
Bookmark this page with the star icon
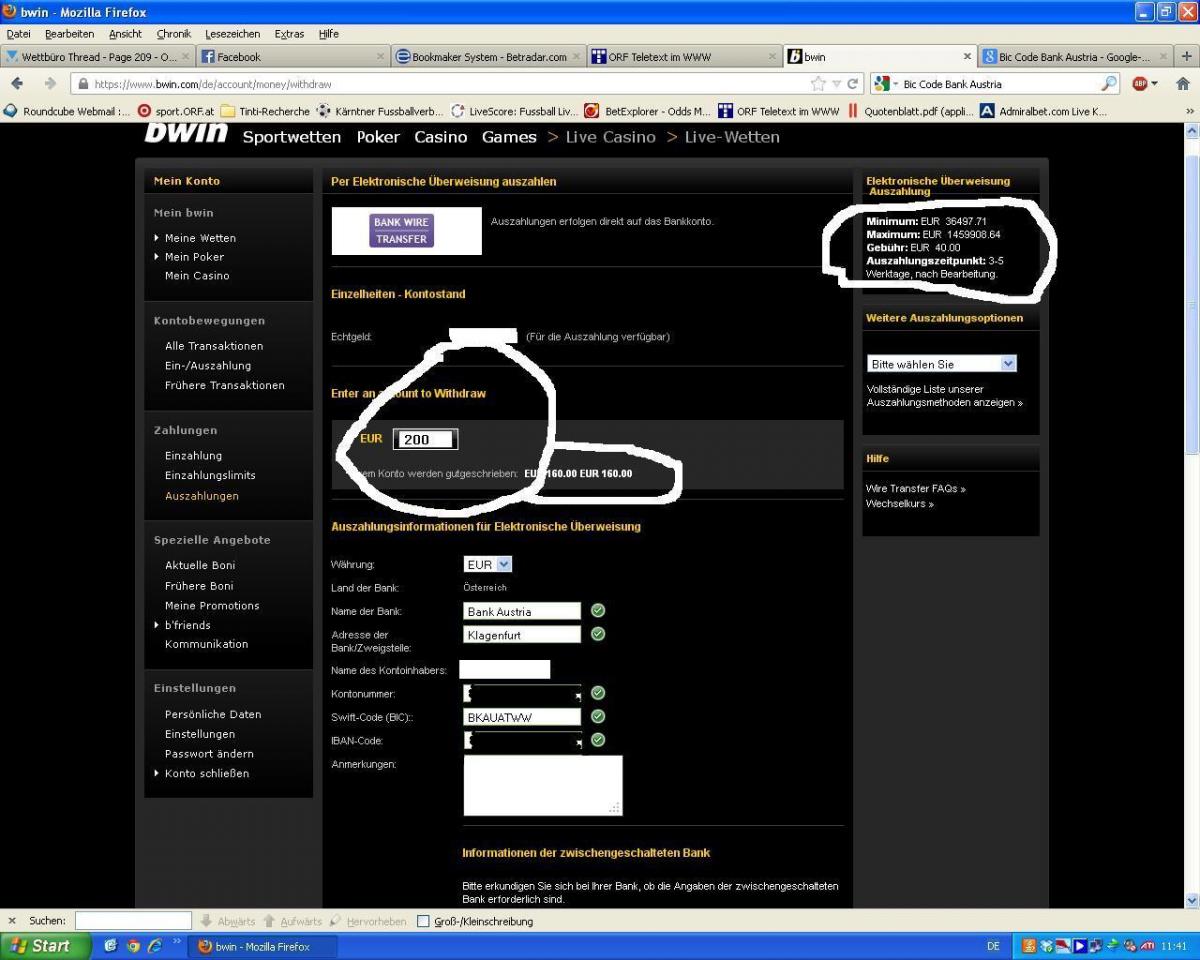[819, 84]
